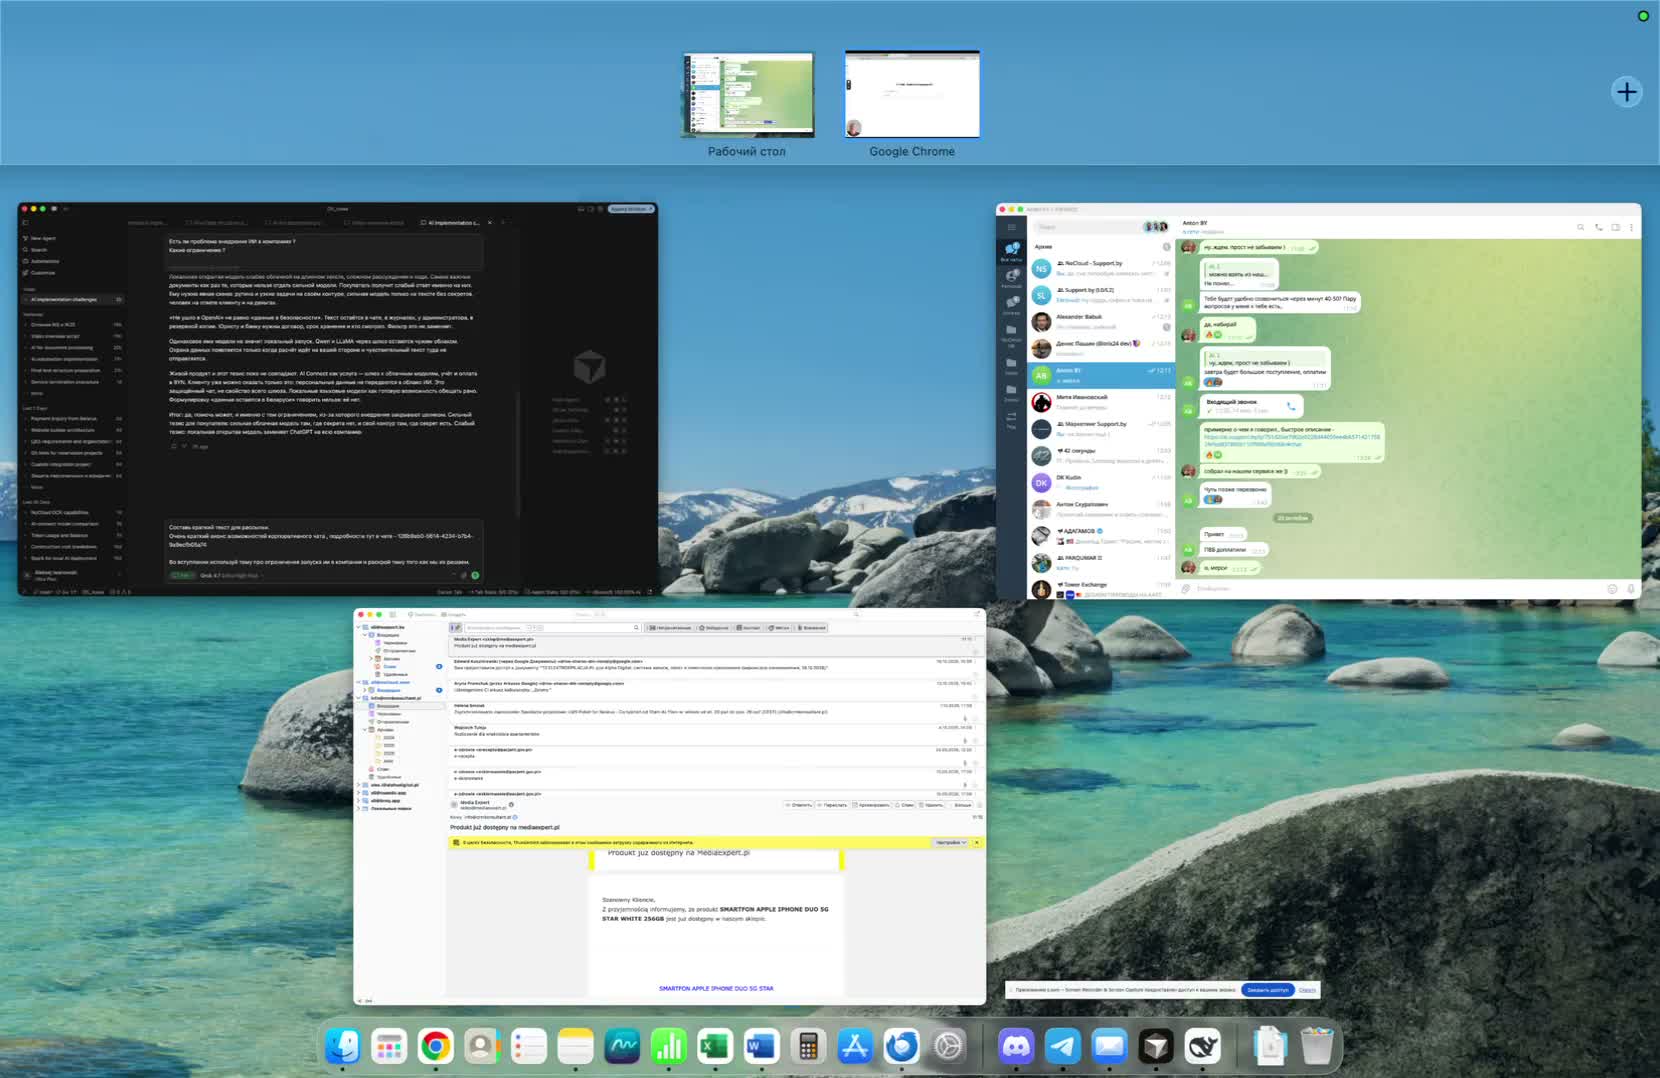This screenshot has width=1660, height=1078.
Task: Open Microsoft Excel from the Dock
Action: (714, 1046)
